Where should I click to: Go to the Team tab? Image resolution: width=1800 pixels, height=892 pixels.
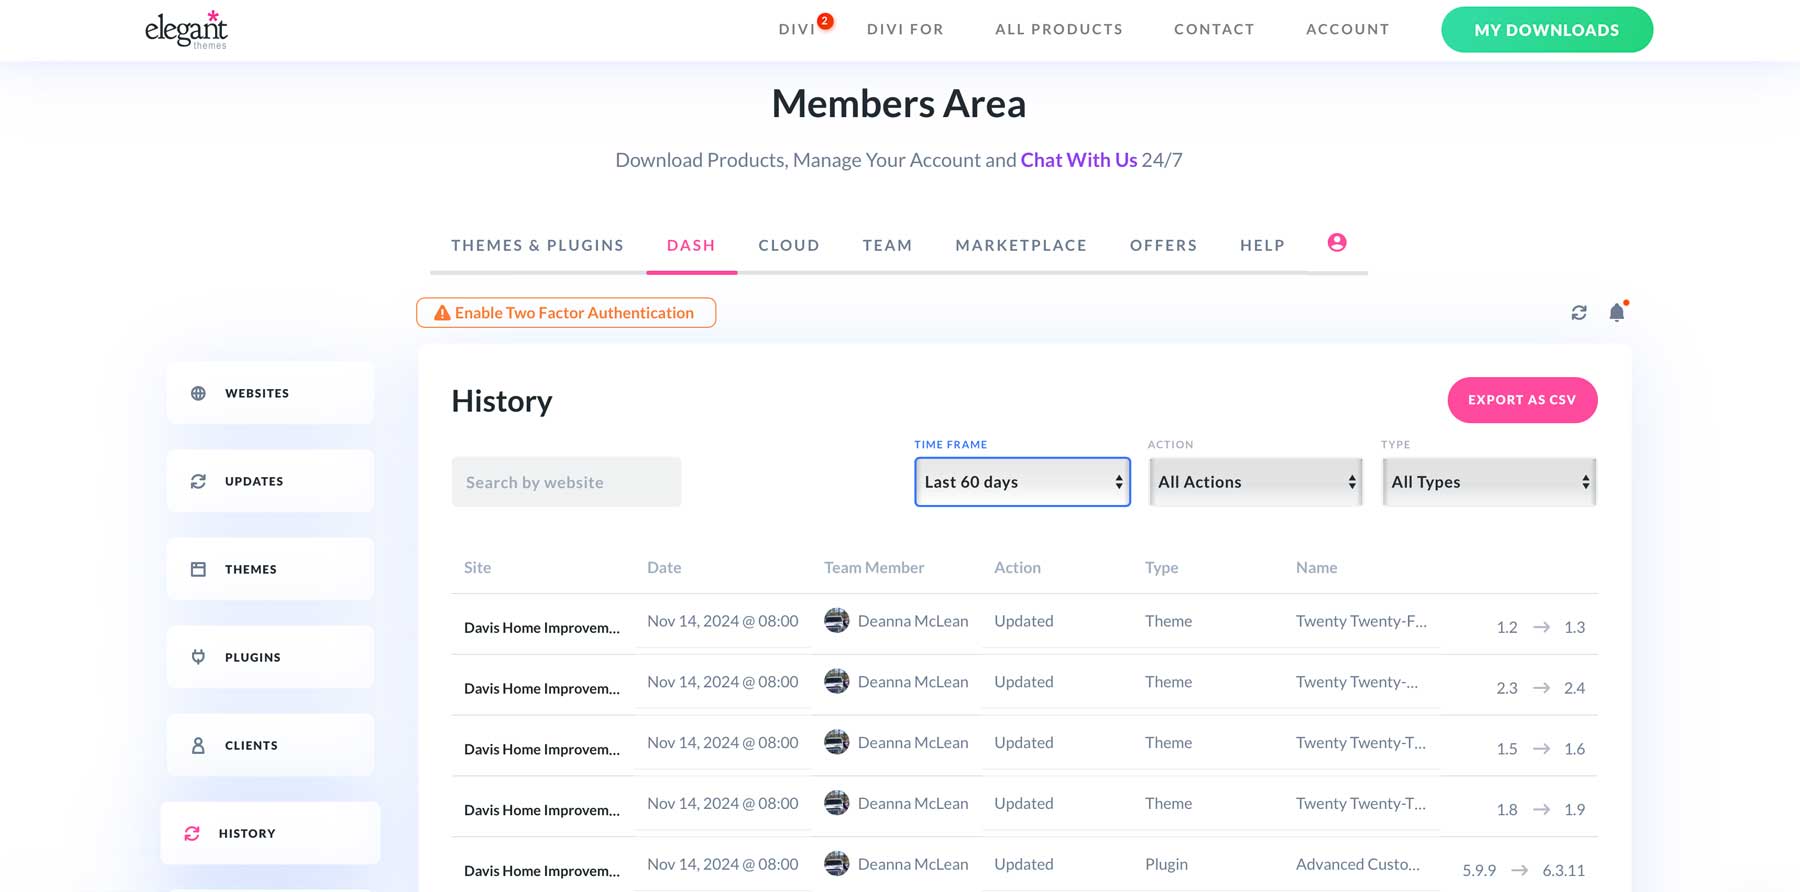(x=888, y=245)
